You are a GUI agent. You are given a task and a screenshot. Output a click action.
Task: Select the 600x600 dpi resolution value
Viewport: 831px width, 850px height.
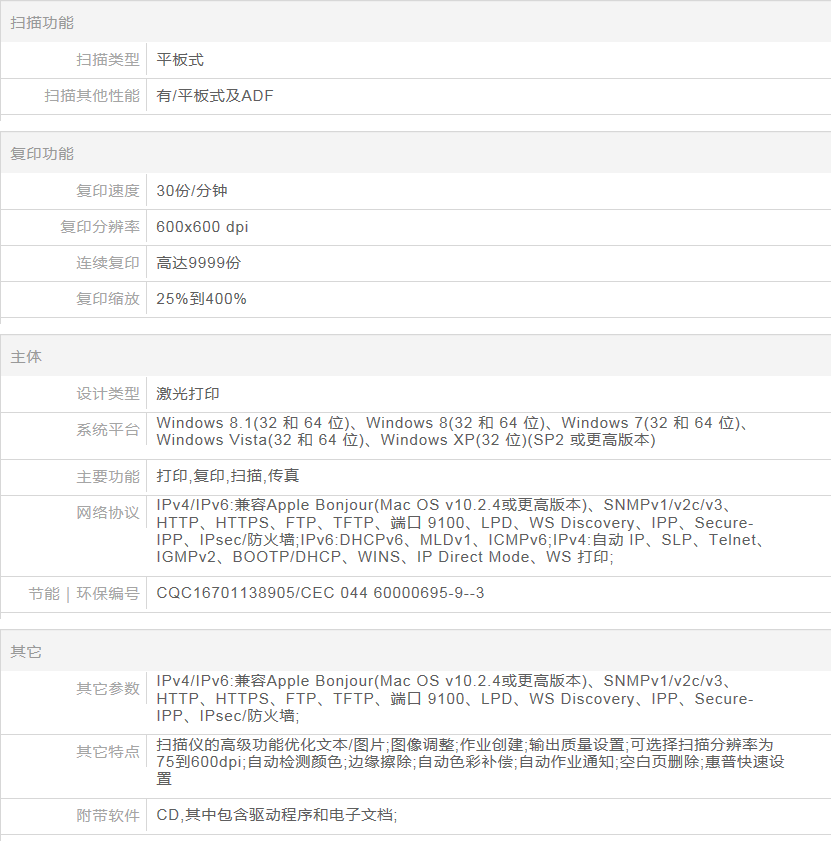tap(202, 227)
